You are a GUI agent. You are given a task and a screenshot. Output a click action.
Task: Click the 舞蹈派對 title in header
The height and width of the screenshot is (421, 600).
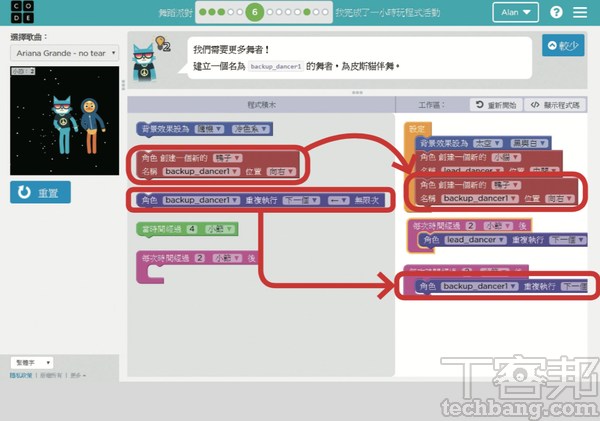[176, 13]
